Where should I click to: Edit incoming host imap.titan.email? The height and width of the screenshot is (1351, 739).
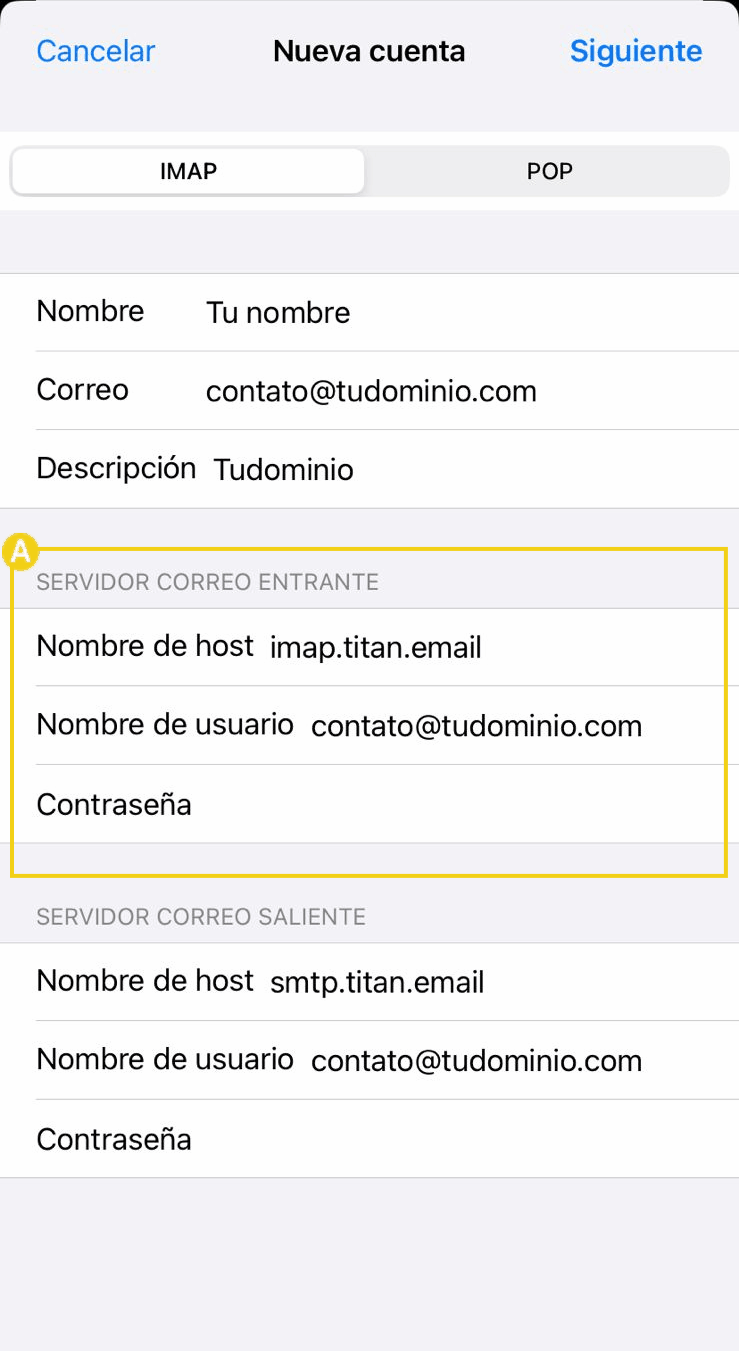[376, 648]
